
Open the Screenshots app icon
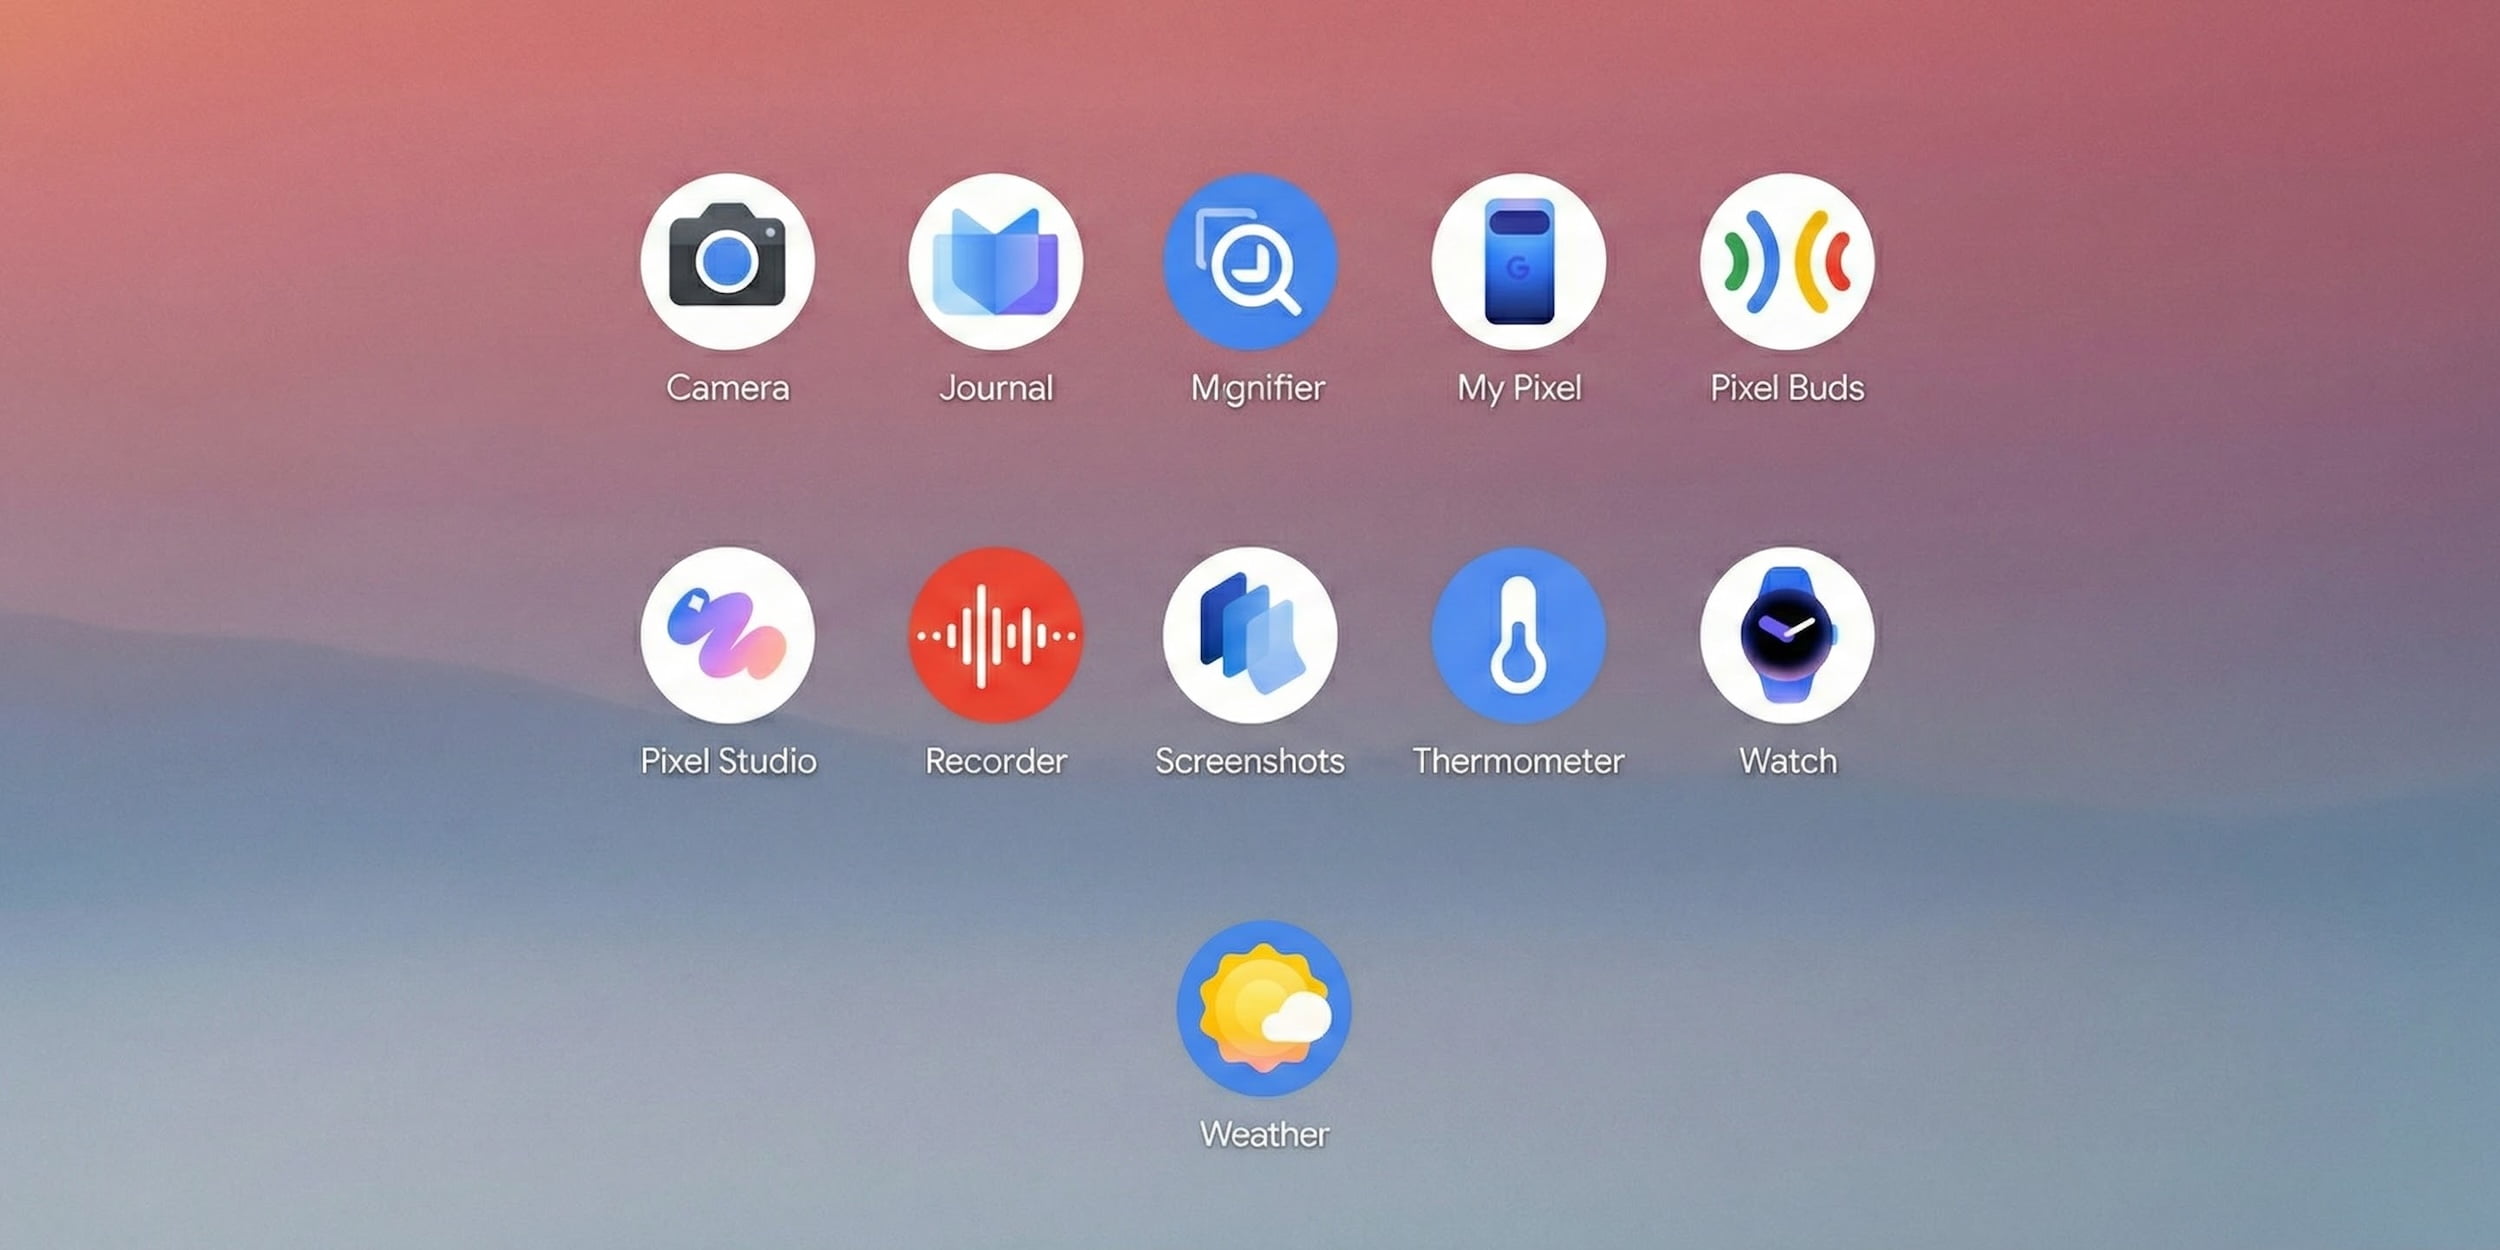(x=1250, y=635)
